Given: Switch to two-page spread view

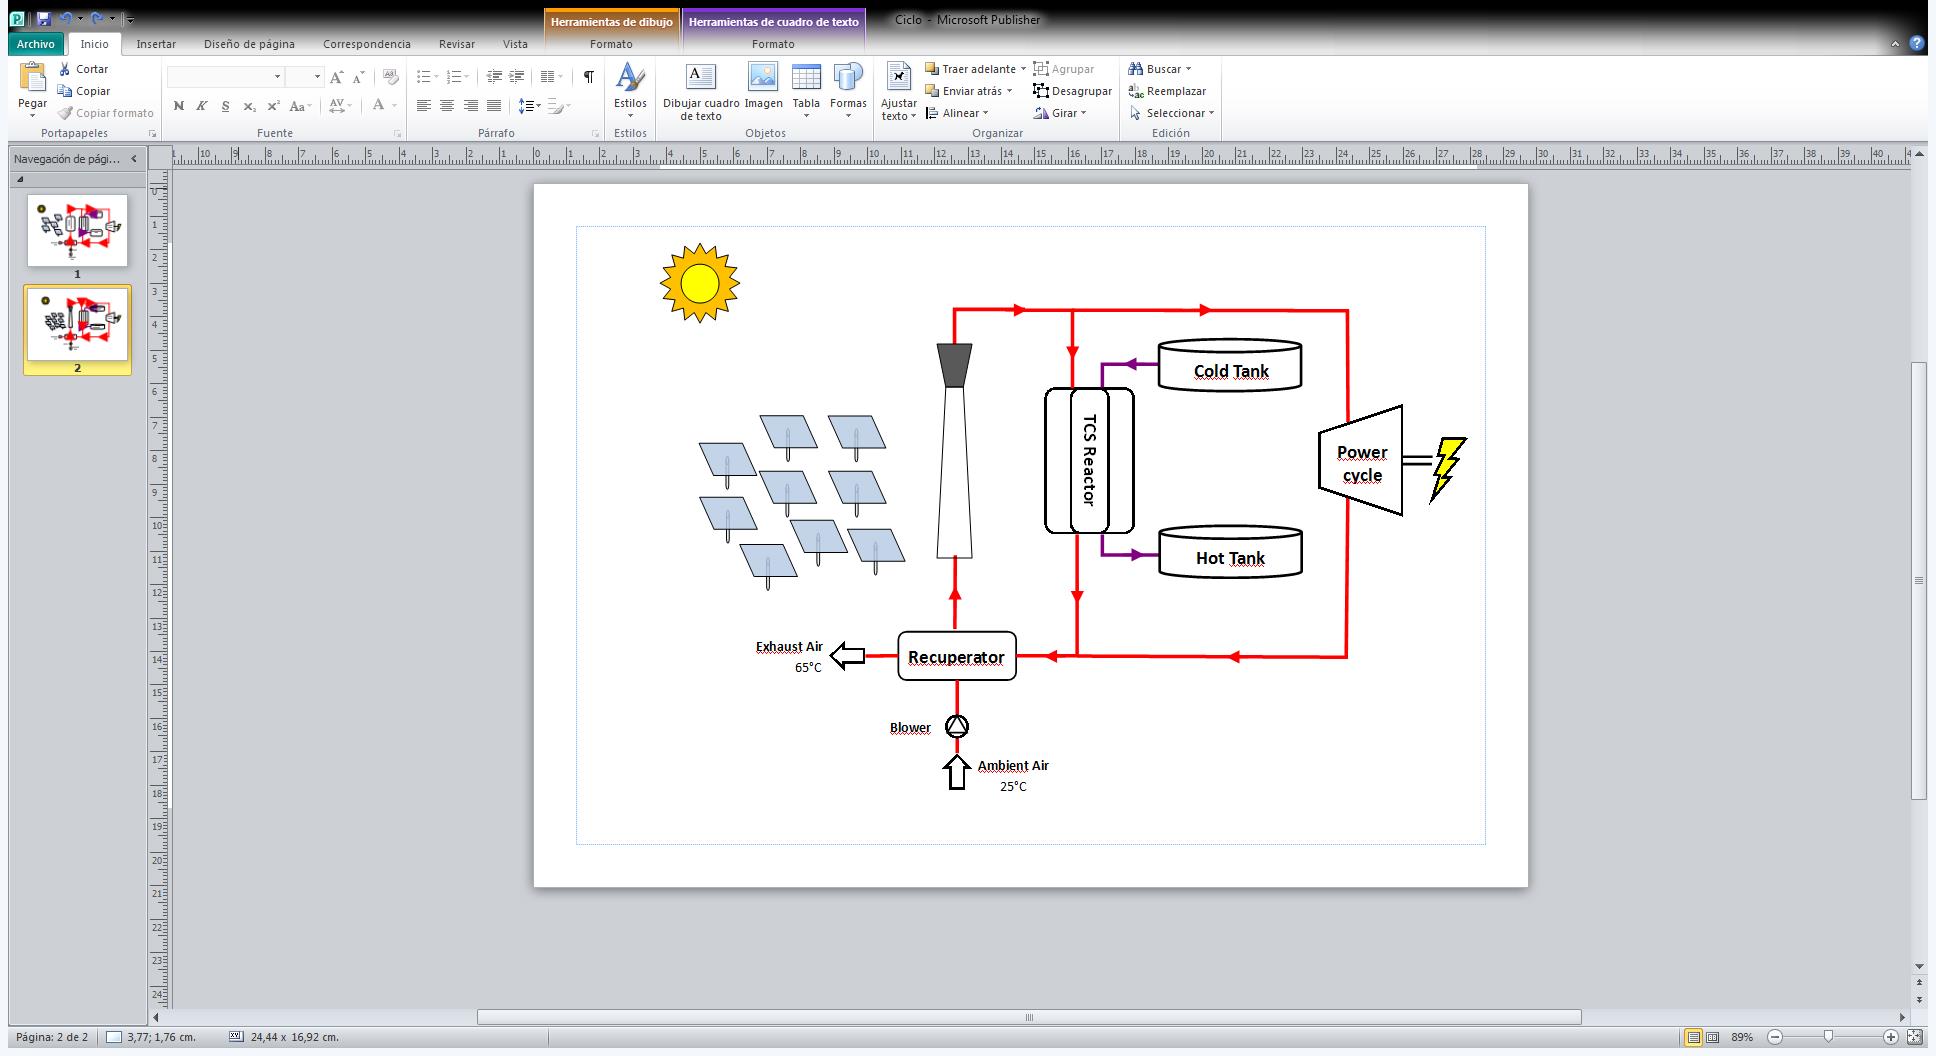Looking at the screenshot, I should 1713,1037.
